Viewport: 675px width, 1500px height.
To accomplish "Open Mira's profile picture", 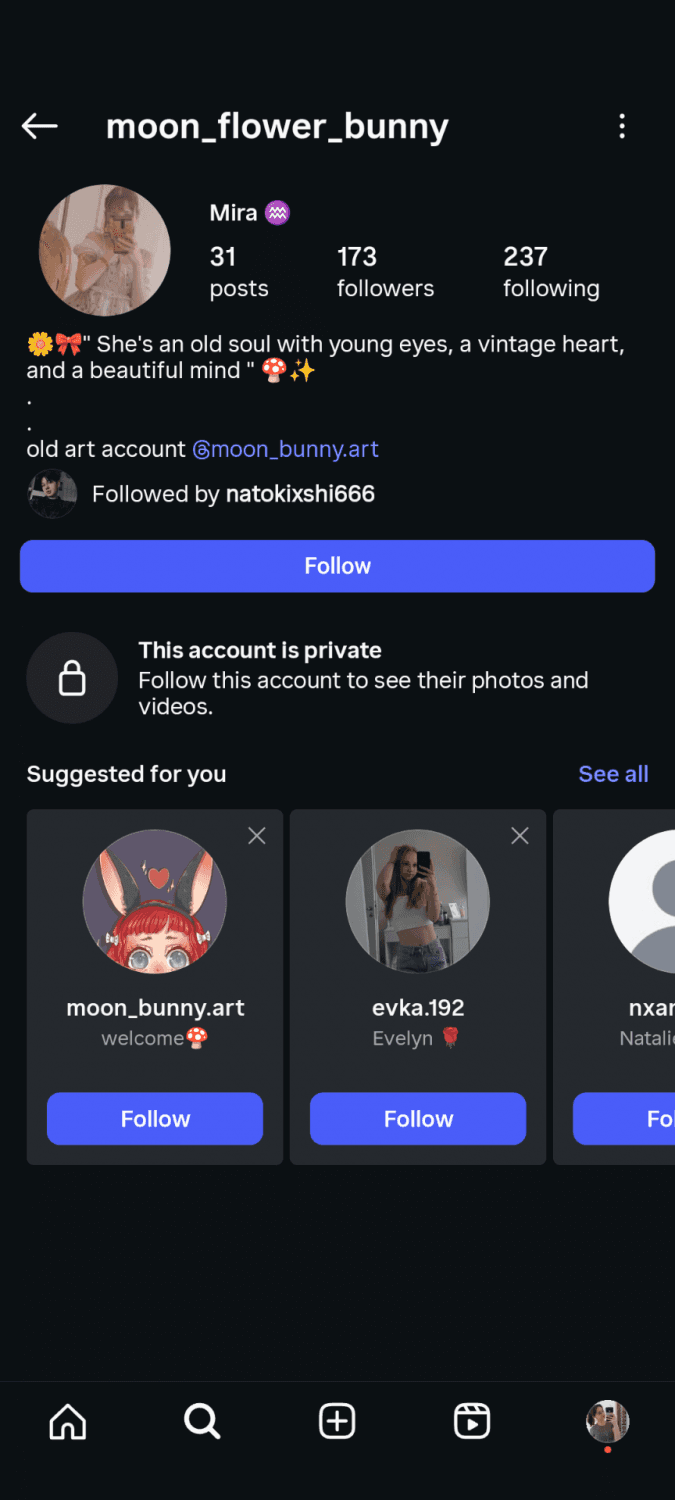I will point(105,250).
